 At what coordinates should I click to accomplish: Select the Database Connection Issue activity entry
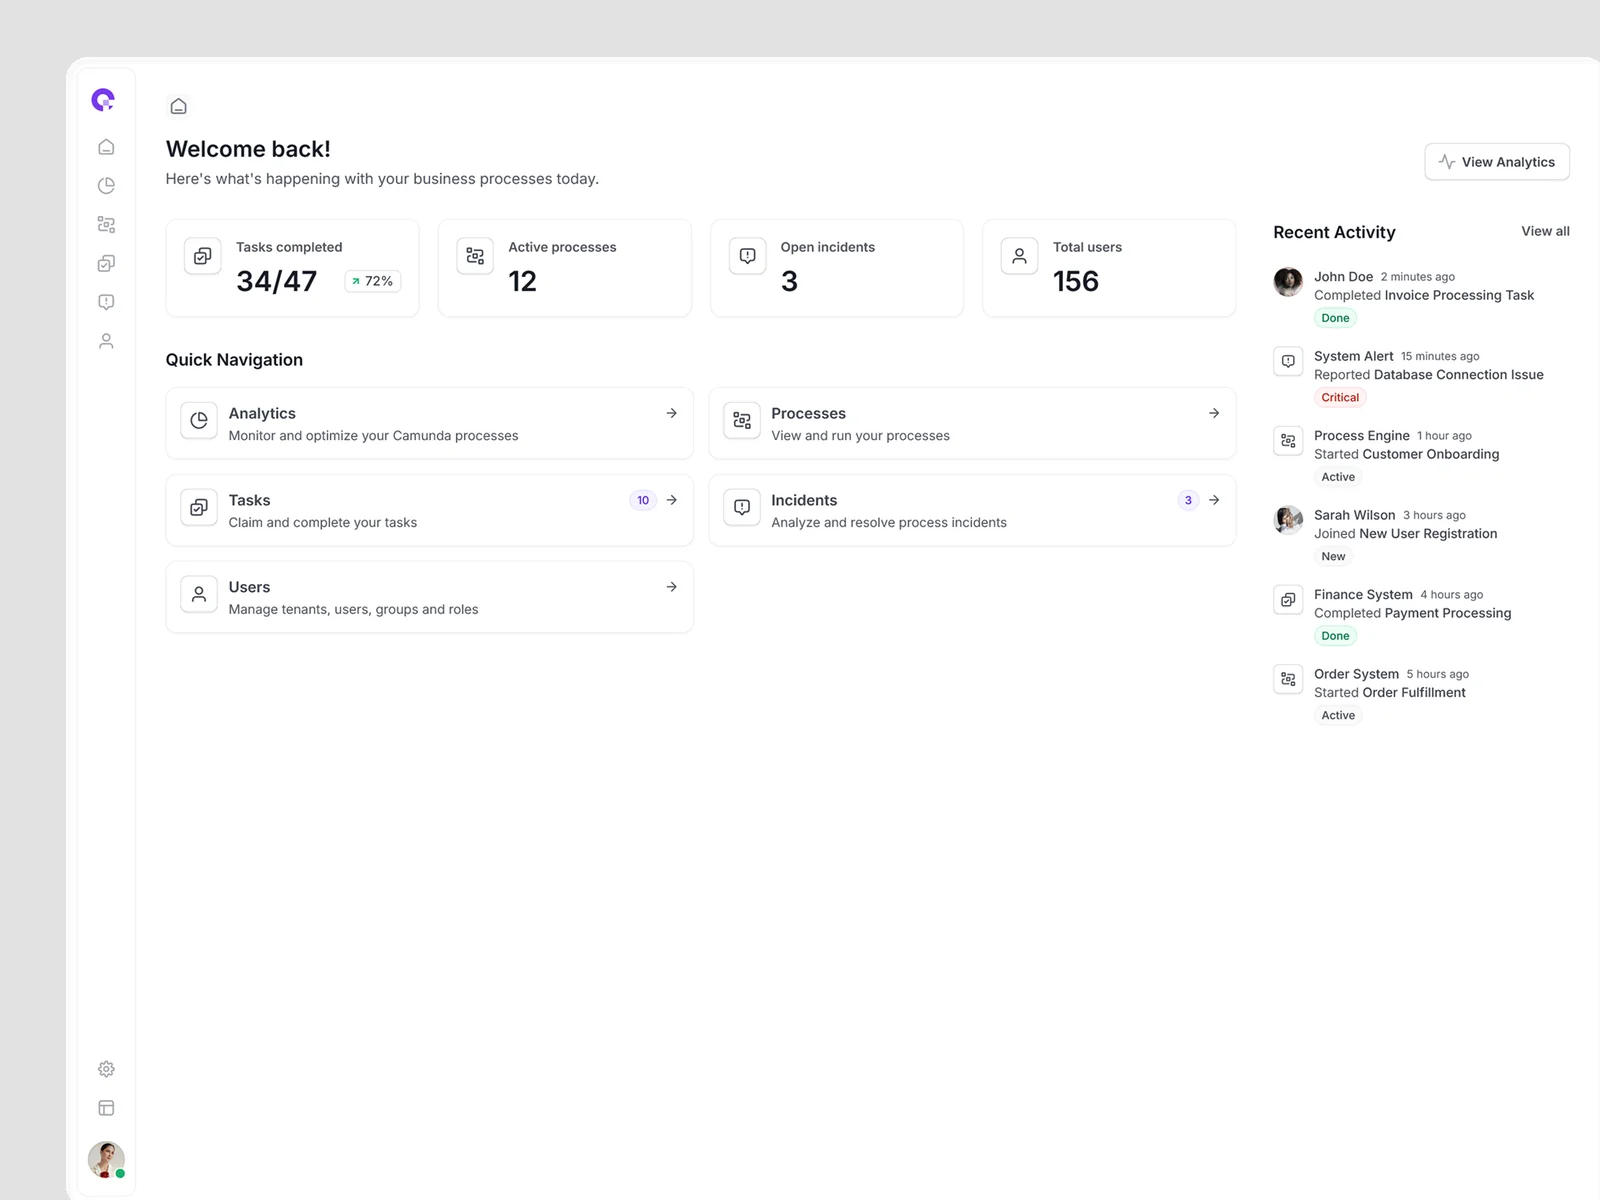(x=1427, y=375)
